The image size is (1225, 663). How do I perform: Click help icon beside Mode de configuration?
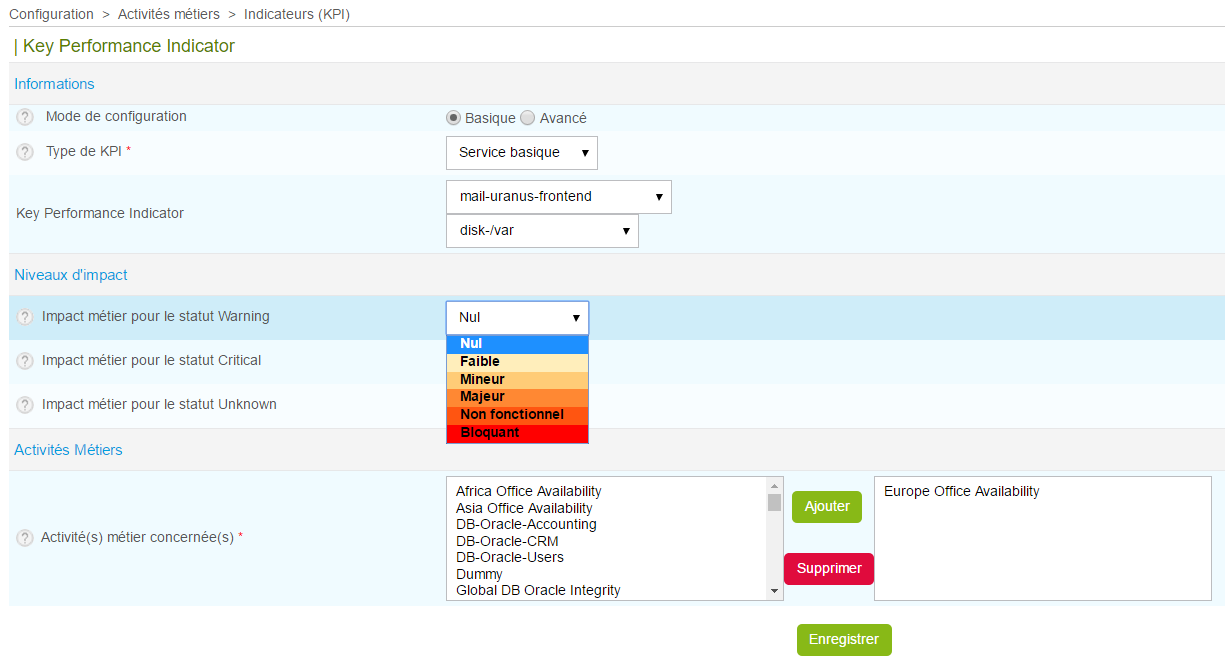[25, 117]
